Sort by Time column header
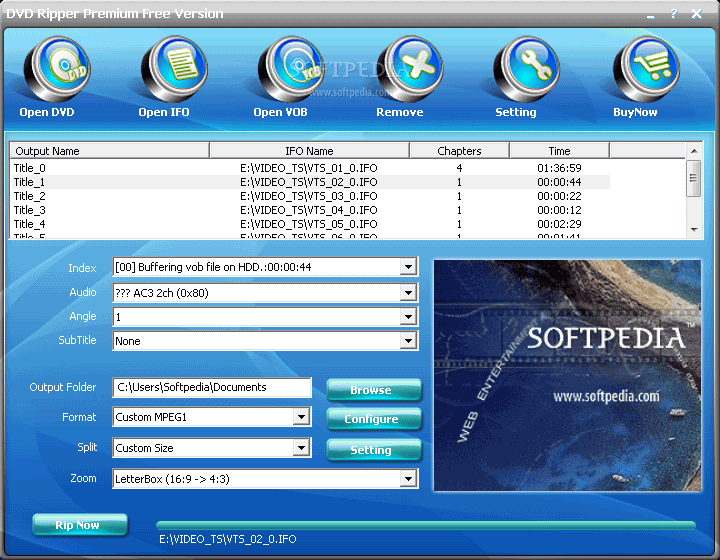The height and width of the screenshot is (560, 720). 559,151
